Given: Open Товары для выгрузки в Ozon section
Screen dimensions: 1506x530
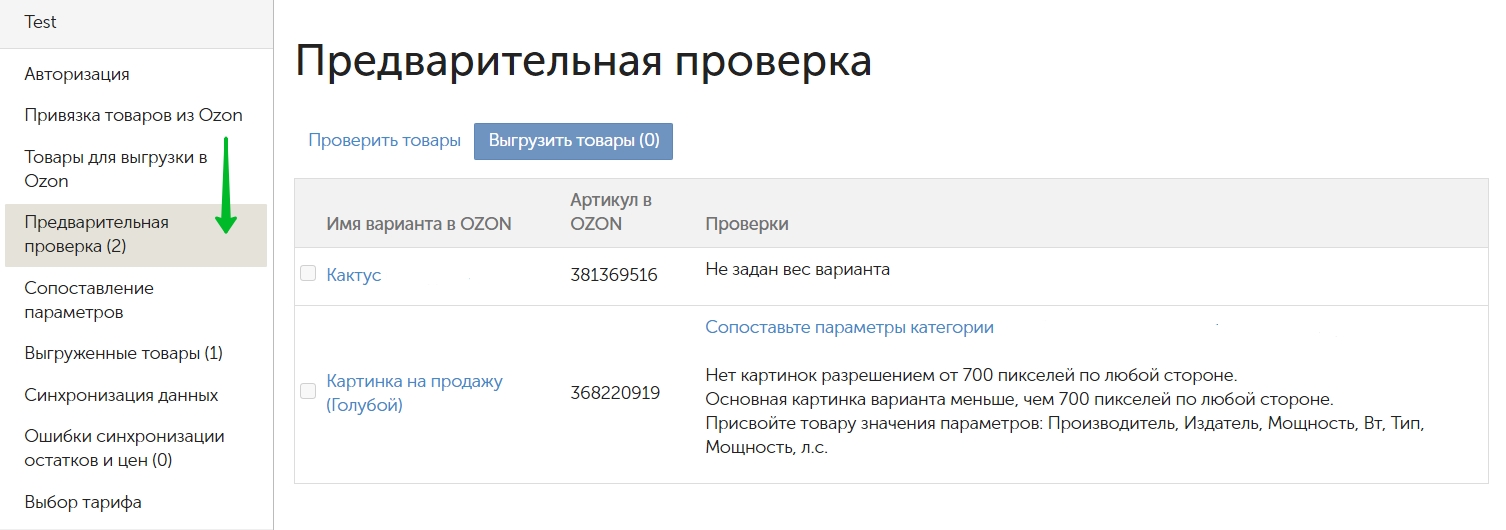Looking at the screenshot, I should tap(115, 169).
